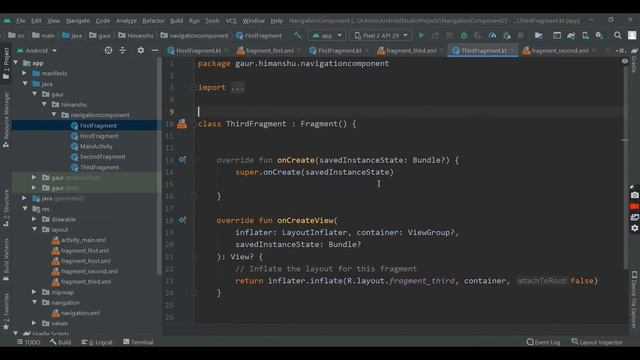The height and width of the screenshot is (360, 640).
Task: Open the Terminal tool window
Action: click(x=138, y=342)
